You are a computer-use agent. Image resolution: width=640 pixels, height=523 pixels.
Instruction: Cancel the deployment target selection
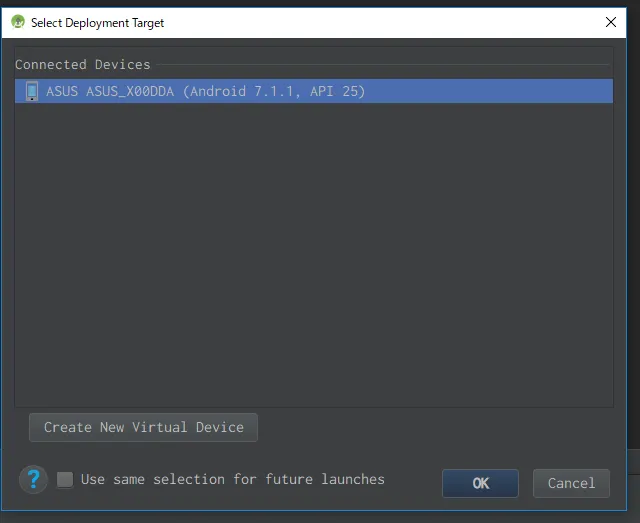point(571,483)
